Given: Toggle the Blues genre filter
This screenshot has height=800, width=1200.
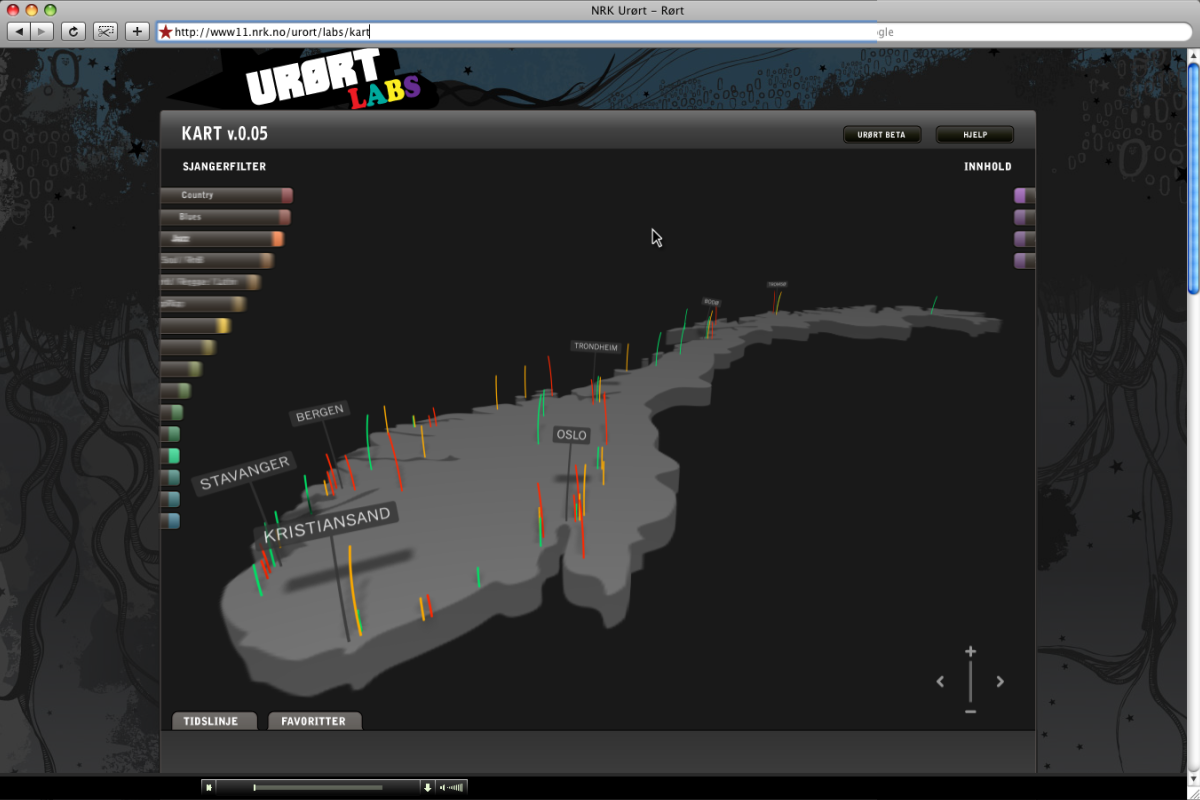Looking at the screenshot, I should coord(225,217).
